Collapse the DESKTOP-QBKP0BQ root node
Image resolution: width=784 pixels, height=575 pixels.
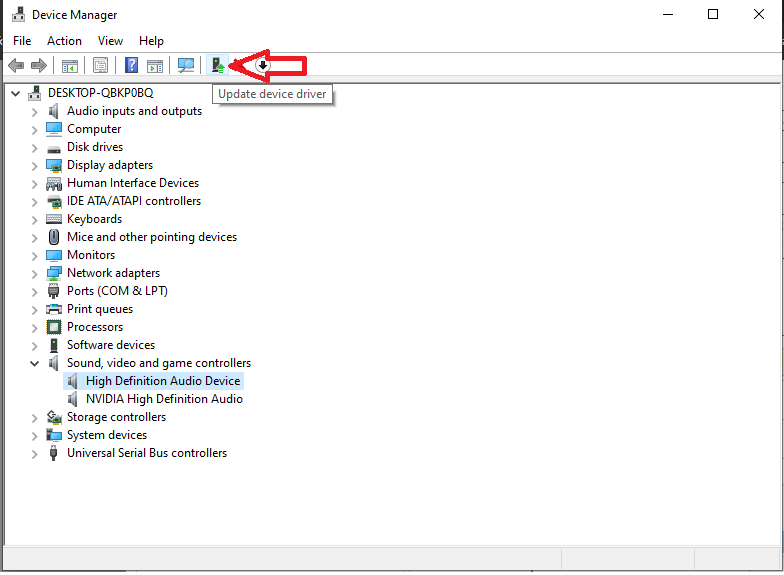[15, 93]
